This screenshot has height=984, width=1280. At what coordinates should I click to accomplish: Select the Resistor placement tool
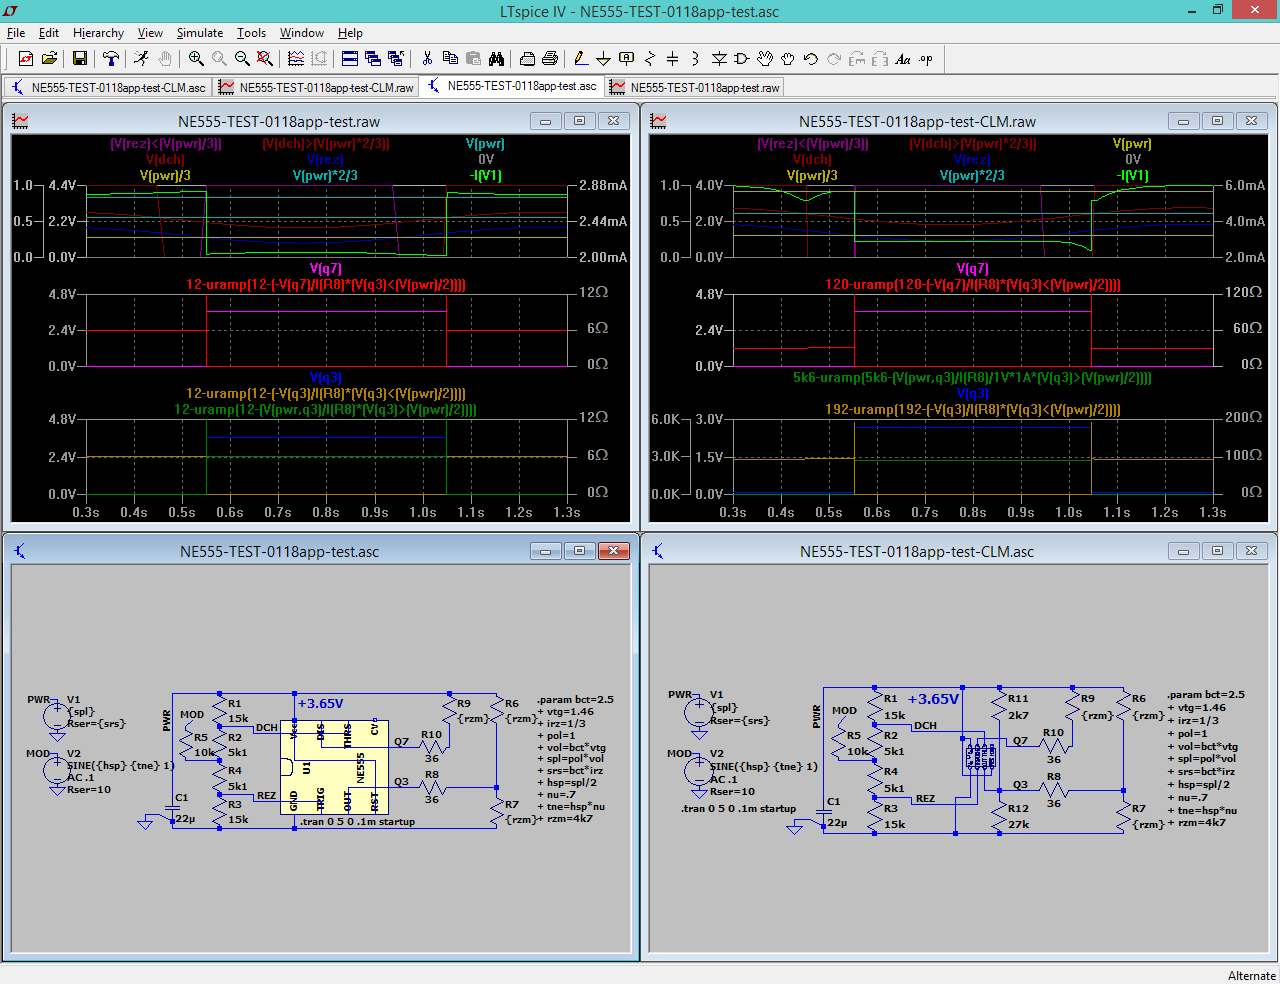[650, 59]
